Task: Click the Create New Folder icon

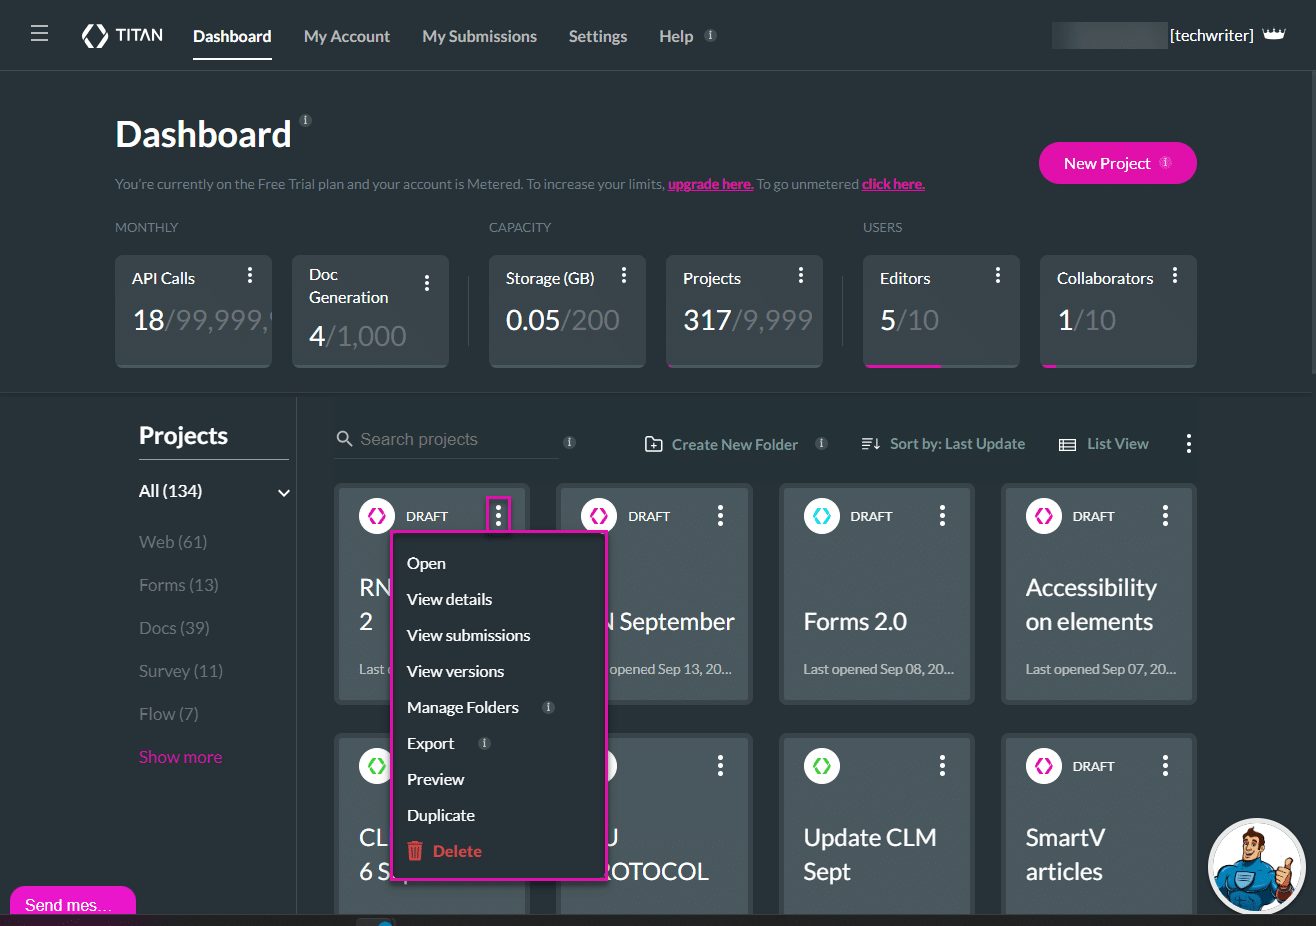Action: [x=653, y=444]
